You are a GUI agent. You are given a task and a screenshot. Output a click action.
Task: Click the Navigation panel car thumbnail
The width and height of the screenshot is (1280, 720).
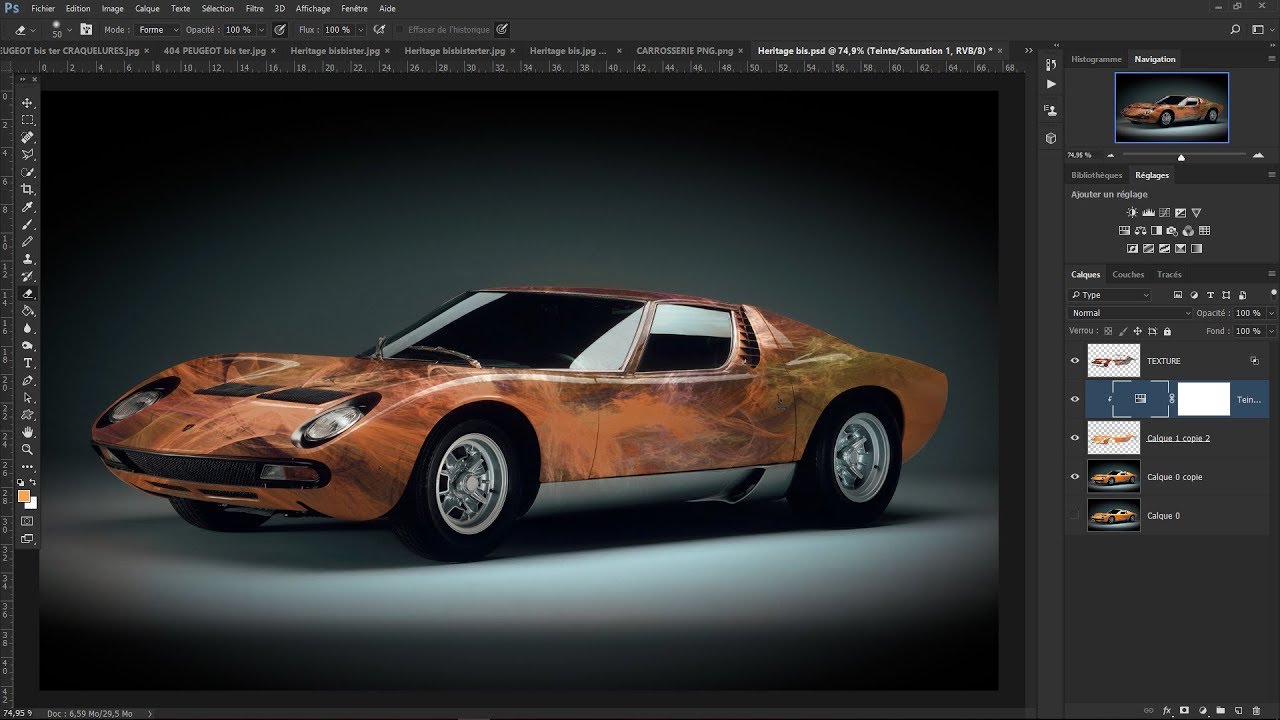pyautogui.click(x=1172, y=107)
